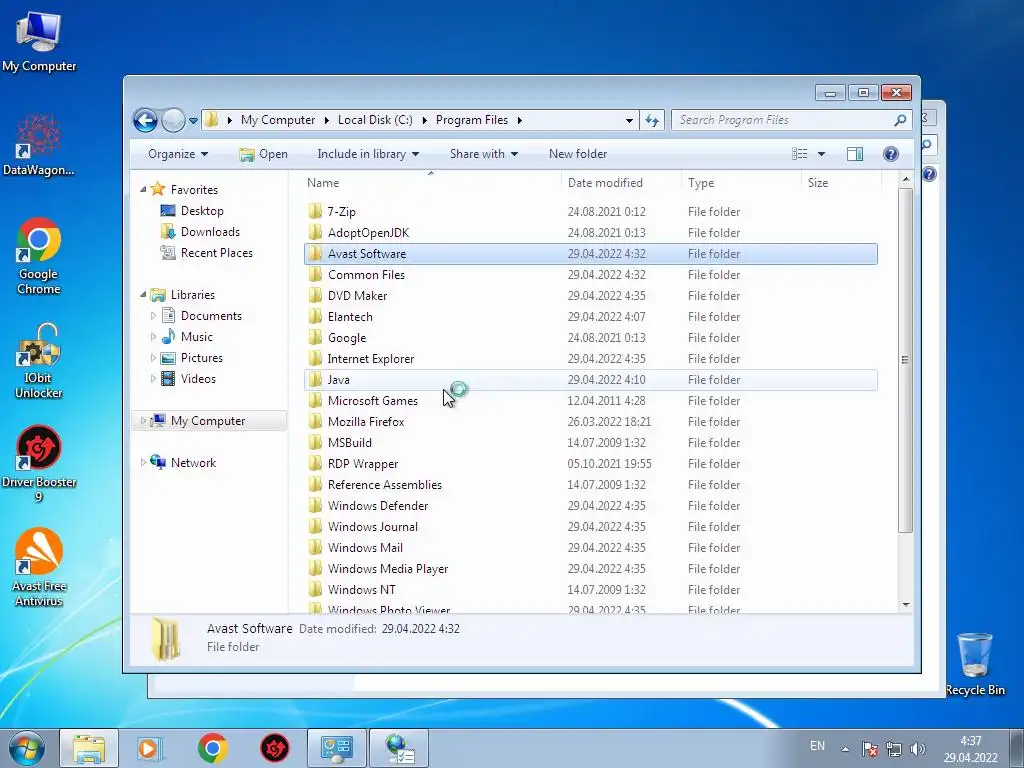Screen dimensions: 1024x768
Task: Click the Back navigation arrow
Action: tap(145, 120)
